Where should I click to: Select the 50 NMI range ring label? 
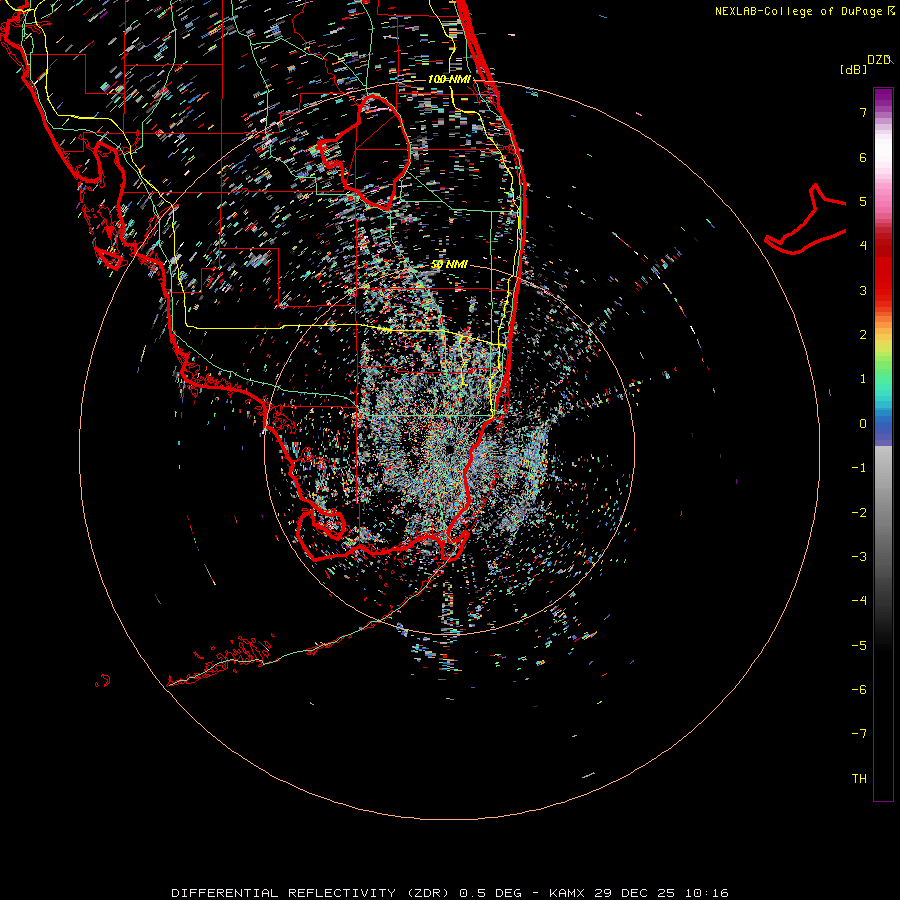(x=449, y=264)
